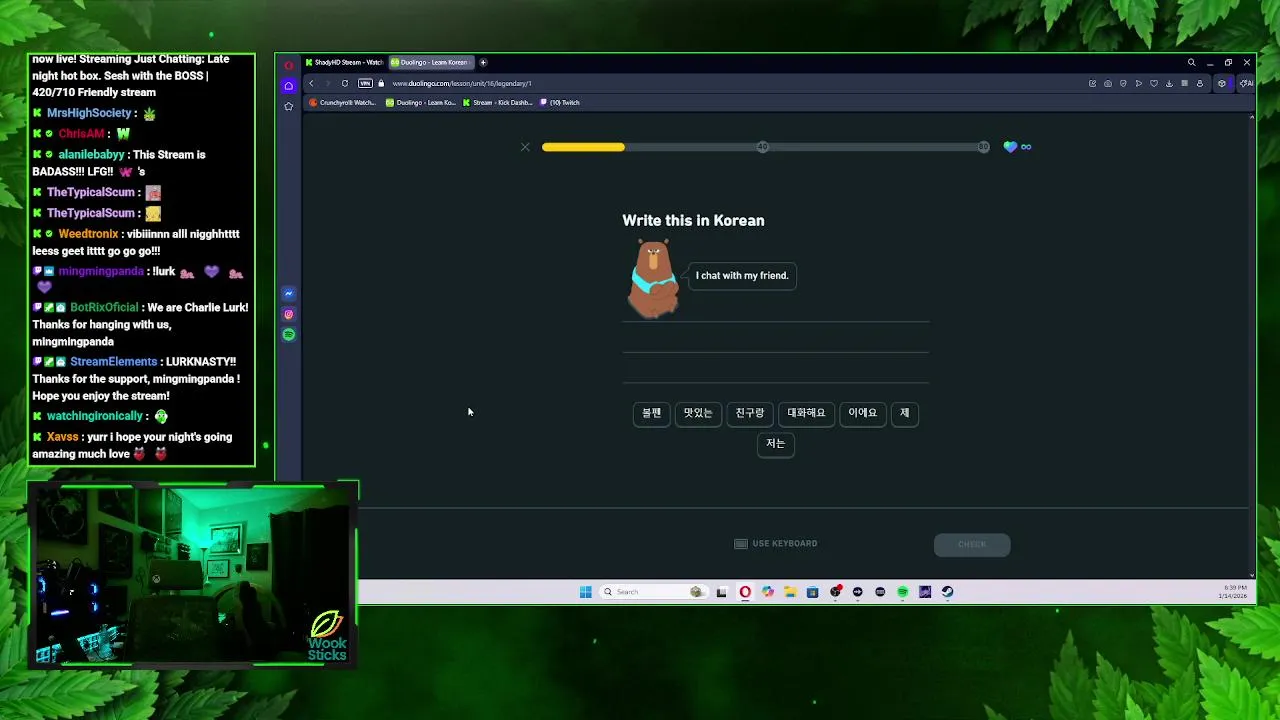Viewport: 1280px width, 720px height.
Task: Click the yellow lesson progress bar
Action: (x=583, y=147)
